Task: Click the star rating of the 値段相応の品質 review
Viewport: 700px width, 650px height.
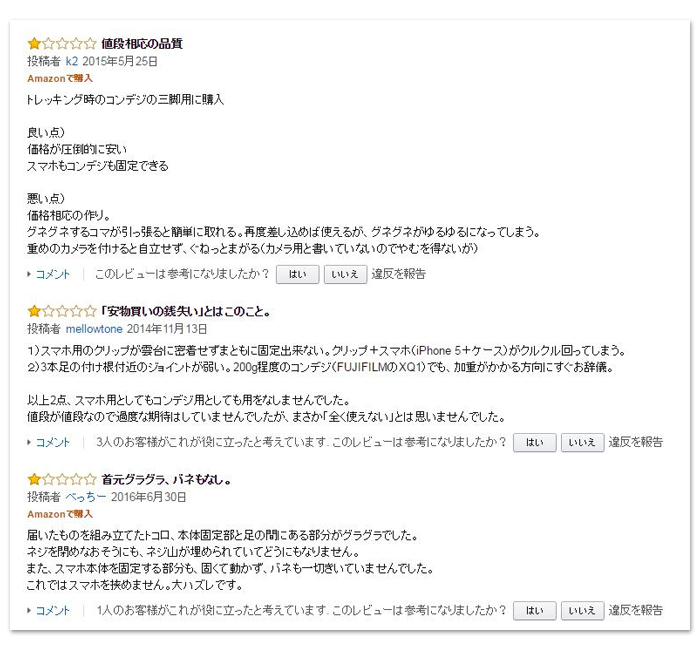Action: point(61,44)
